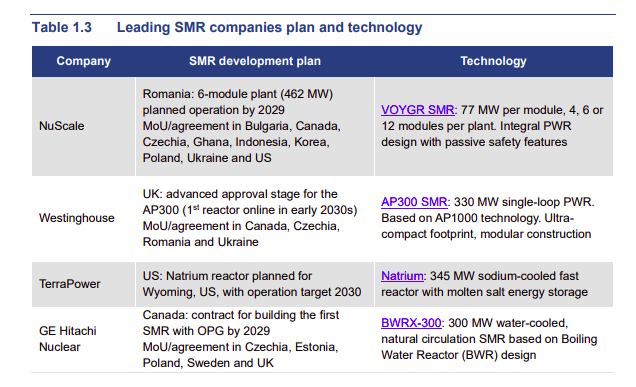Click 'SMR with OPG by 2029' line
The image size is (636, 387).
[x=206, y=331]
